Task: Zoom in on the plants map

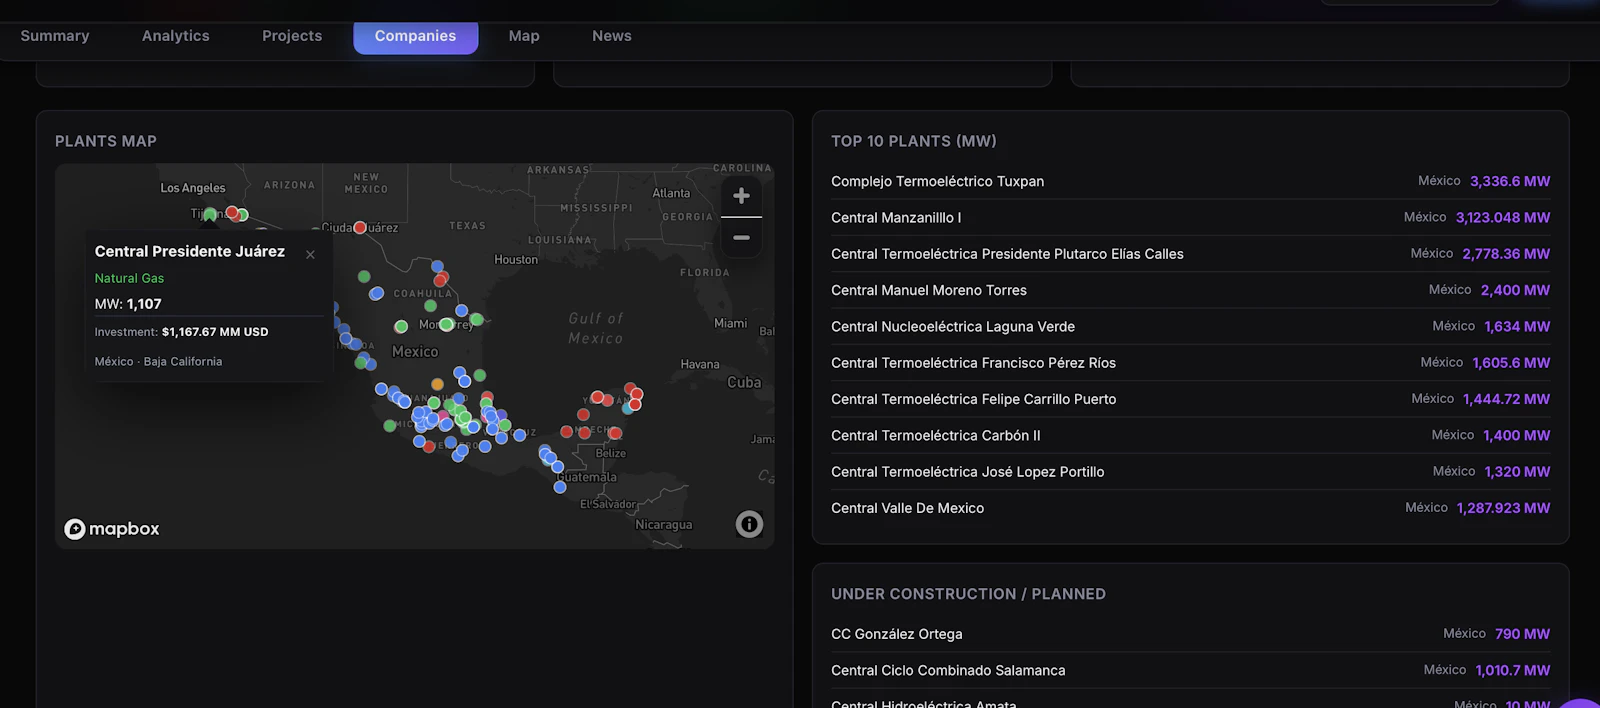Action: (741, 196)
